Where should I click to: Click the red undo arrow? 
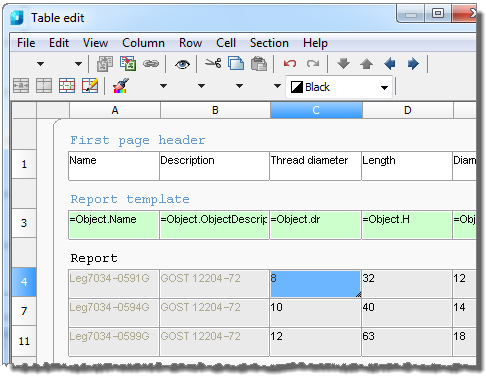pyautogui.click(x=290, y=63)
